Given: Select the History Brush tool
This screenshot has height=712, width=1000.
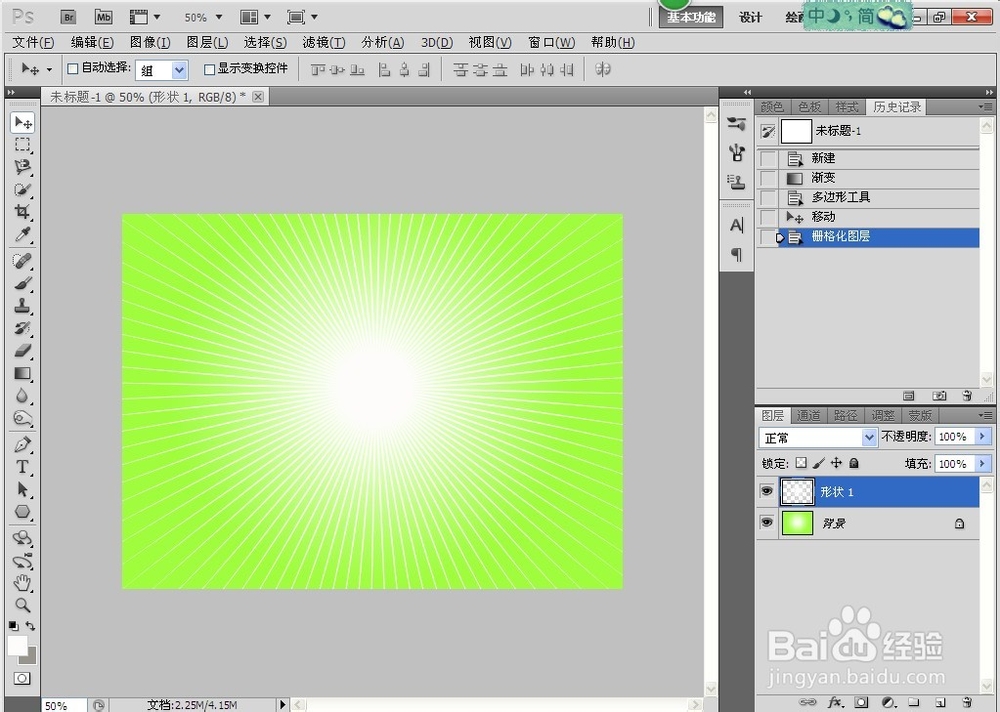Looking at the screenshot, I should tap(23, 329).
